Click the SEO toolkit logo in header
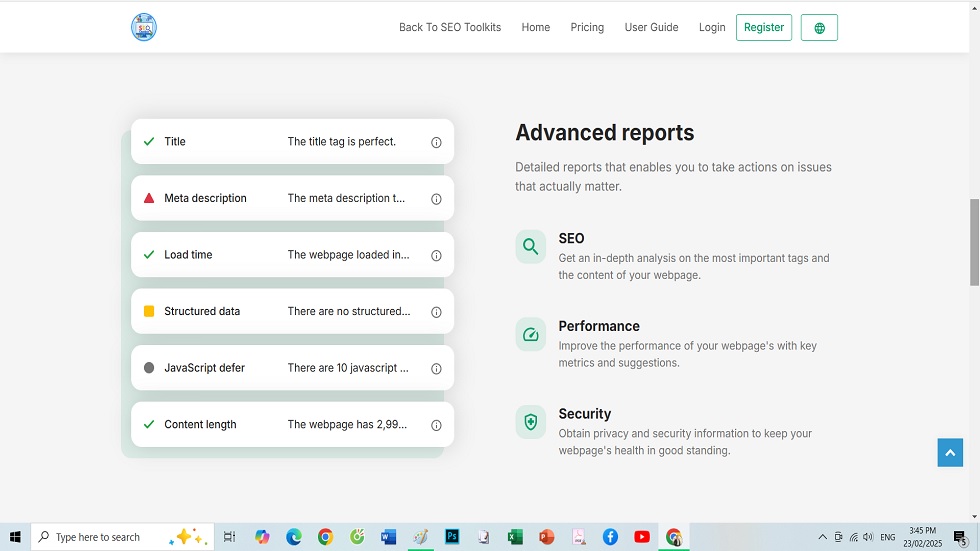Screen dimensions: 980x551 (x=144, y=27)
